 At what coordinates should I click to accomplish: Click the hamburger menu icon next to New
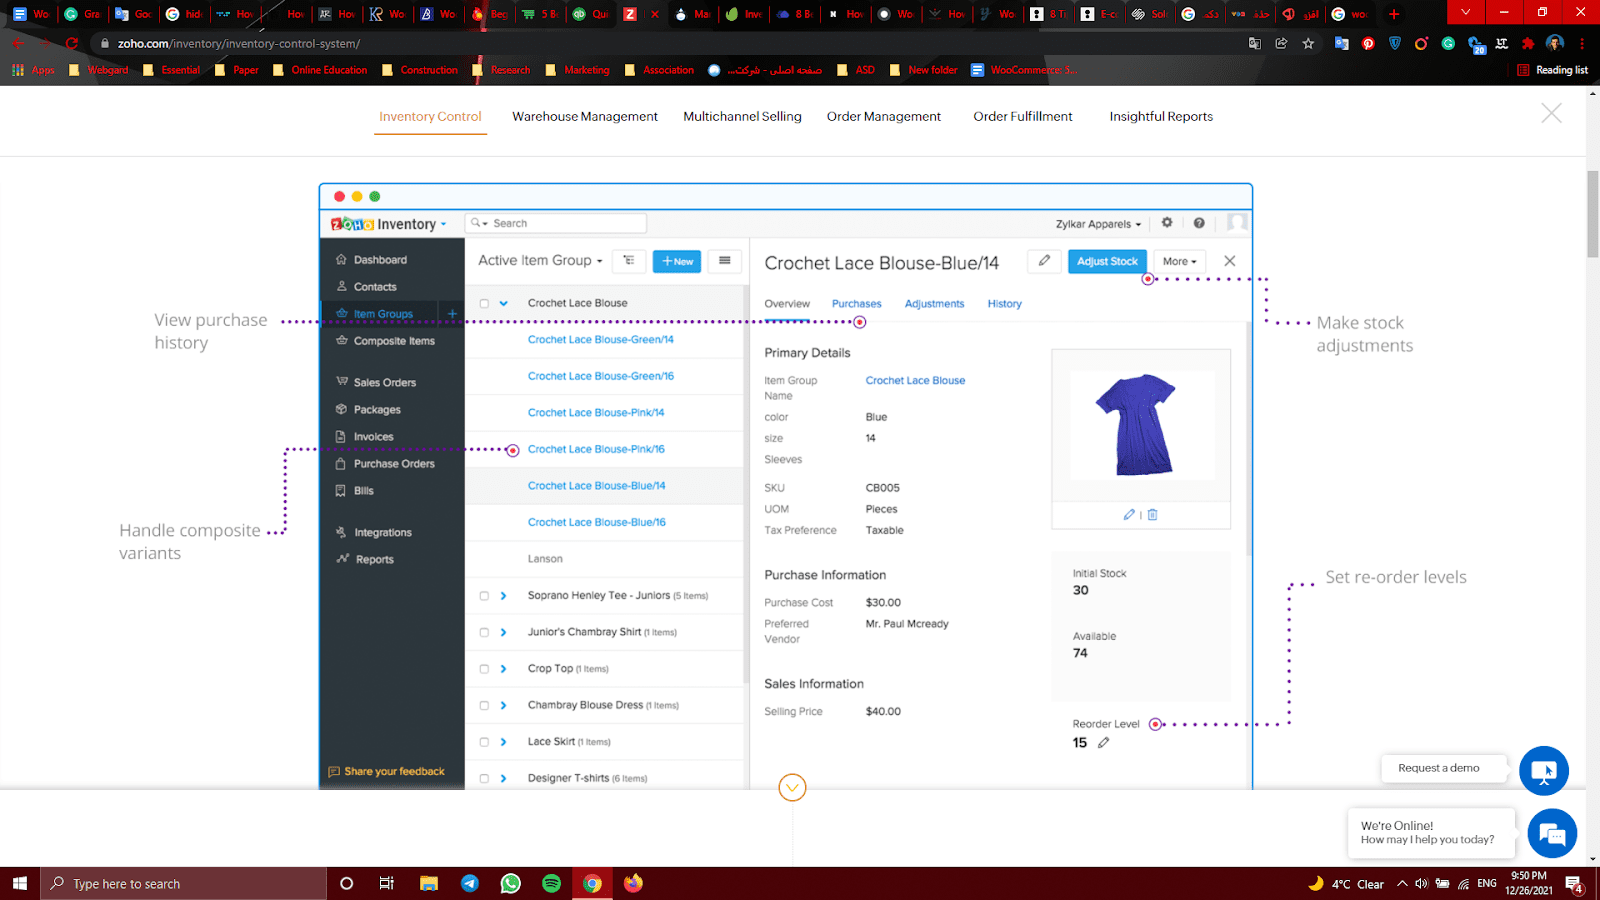click(725, 261)
